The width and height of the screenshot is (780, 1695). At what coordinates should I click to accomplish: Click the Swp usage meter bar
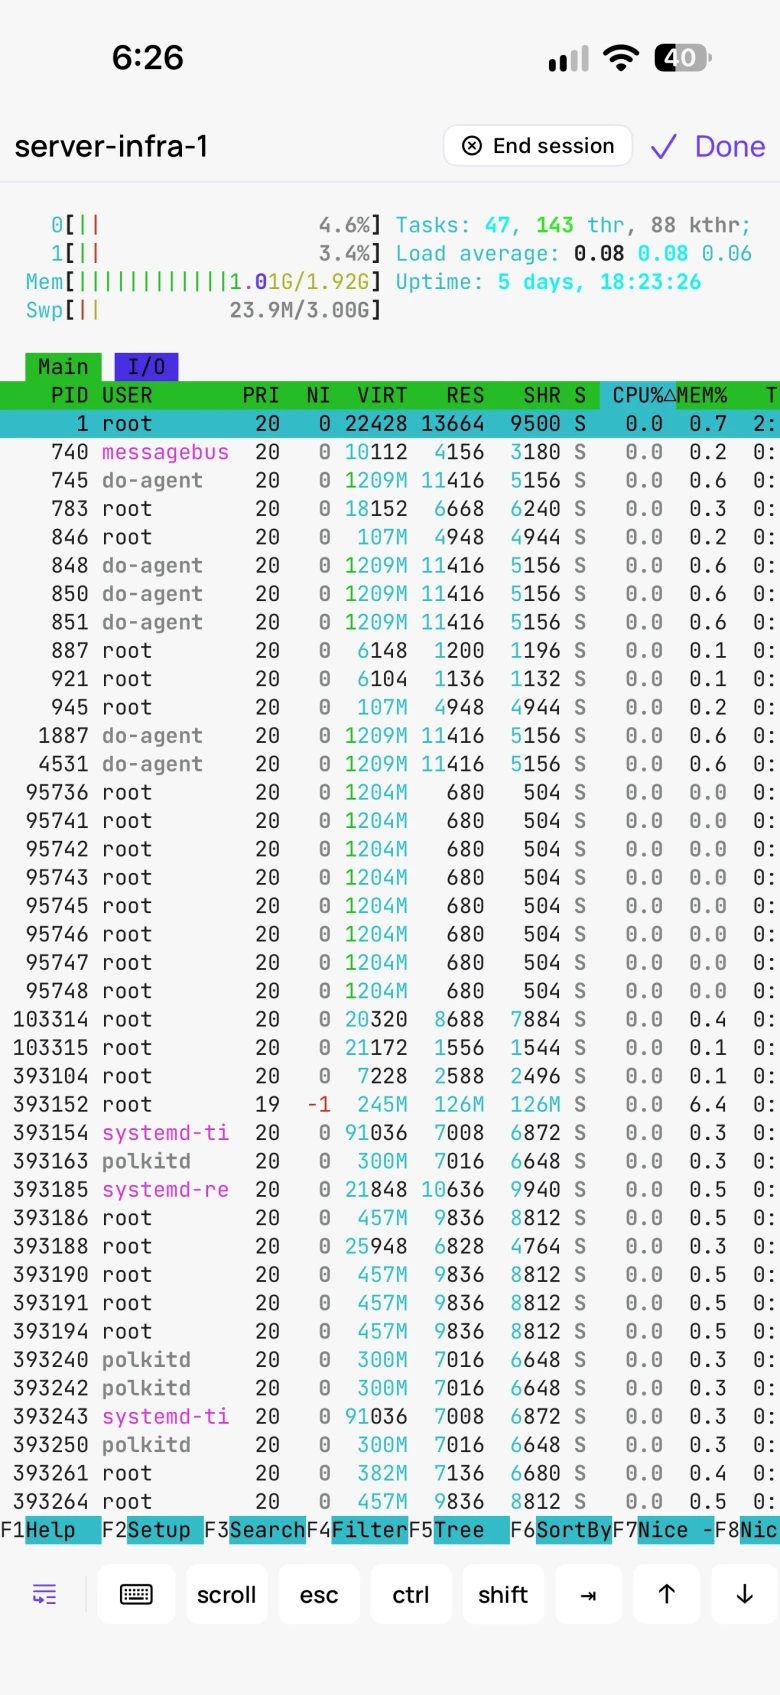point(204,310)
